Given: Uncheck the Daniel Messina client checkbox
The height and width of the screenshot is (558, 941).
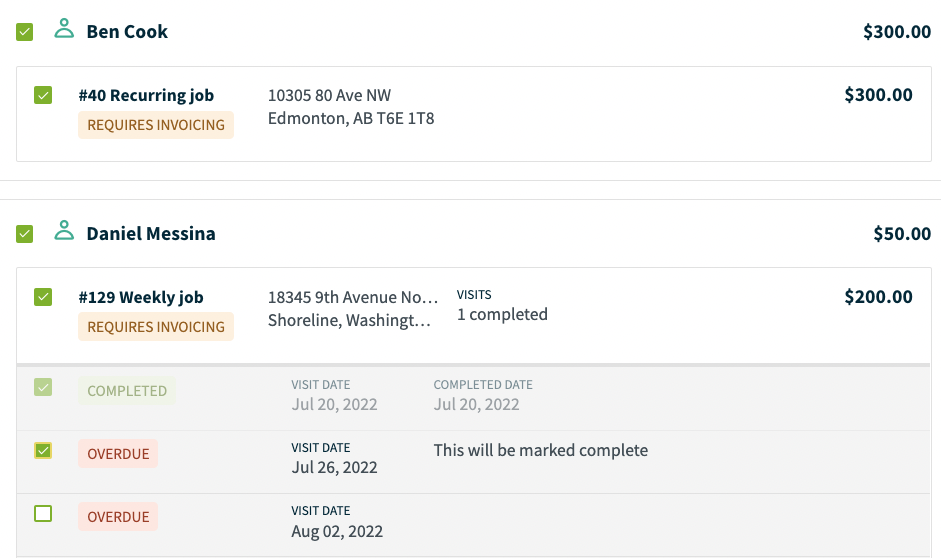Looking at the screenshot, I should [25, 234].
